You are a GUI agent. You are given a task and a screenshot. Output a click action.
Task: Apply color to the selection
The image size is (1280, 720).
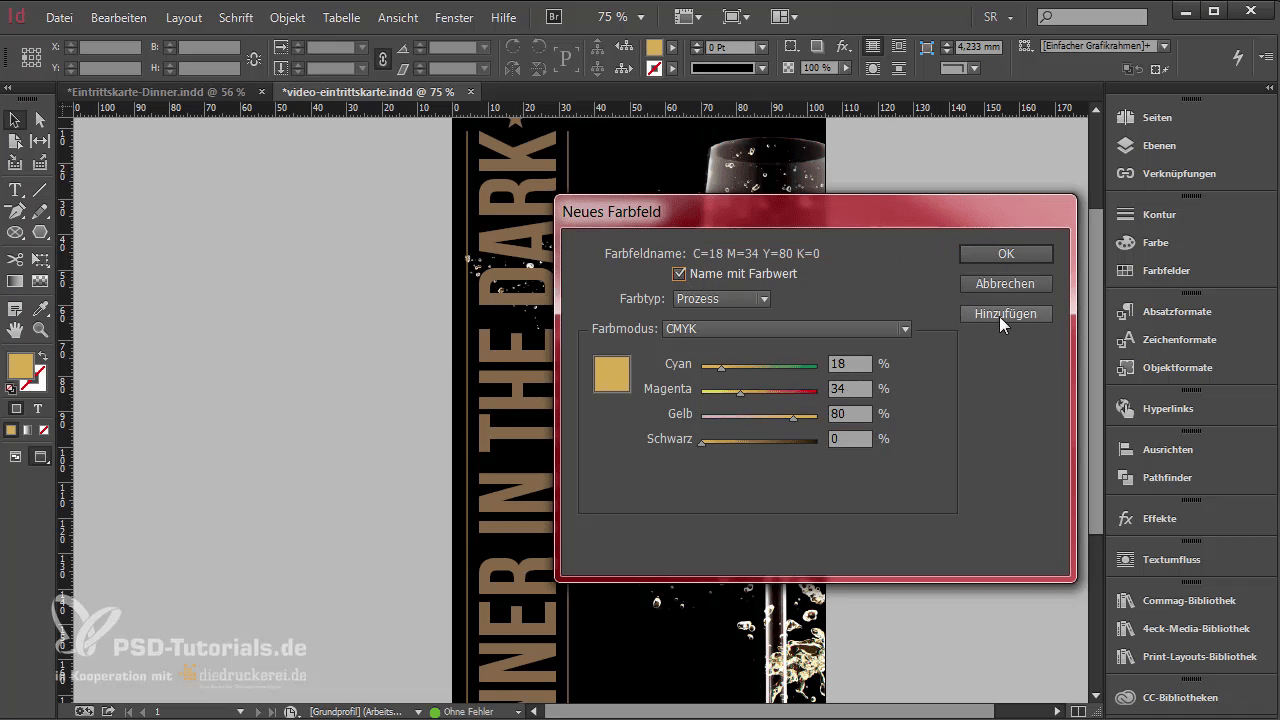pyautogui.click(x=11, y=430)
